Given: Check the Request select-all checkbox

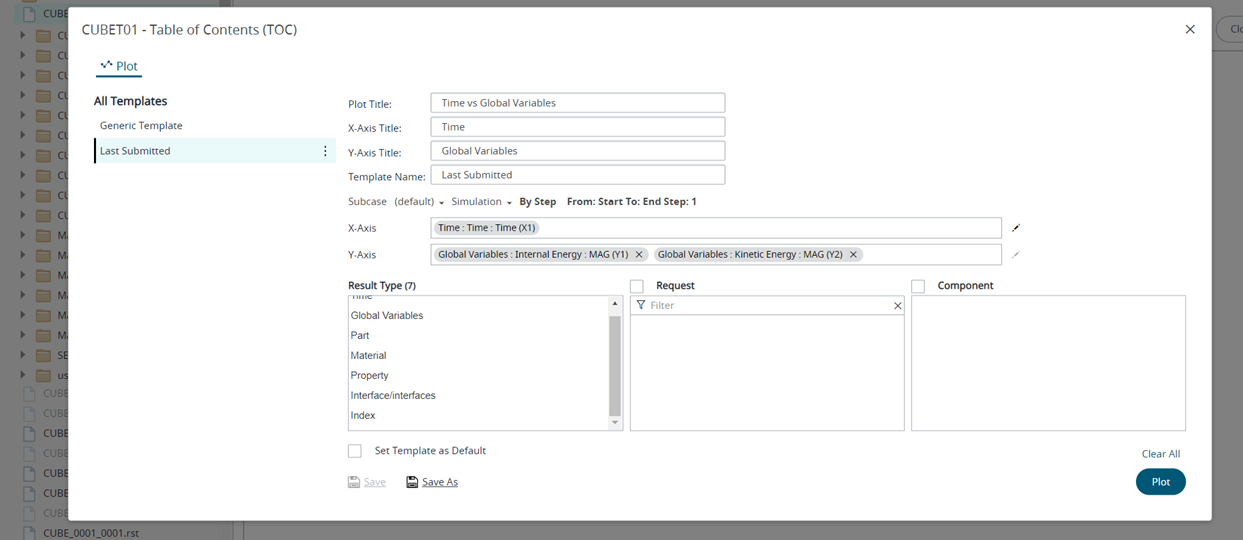Looking at the screenshot, I should (x=637, y=286).
